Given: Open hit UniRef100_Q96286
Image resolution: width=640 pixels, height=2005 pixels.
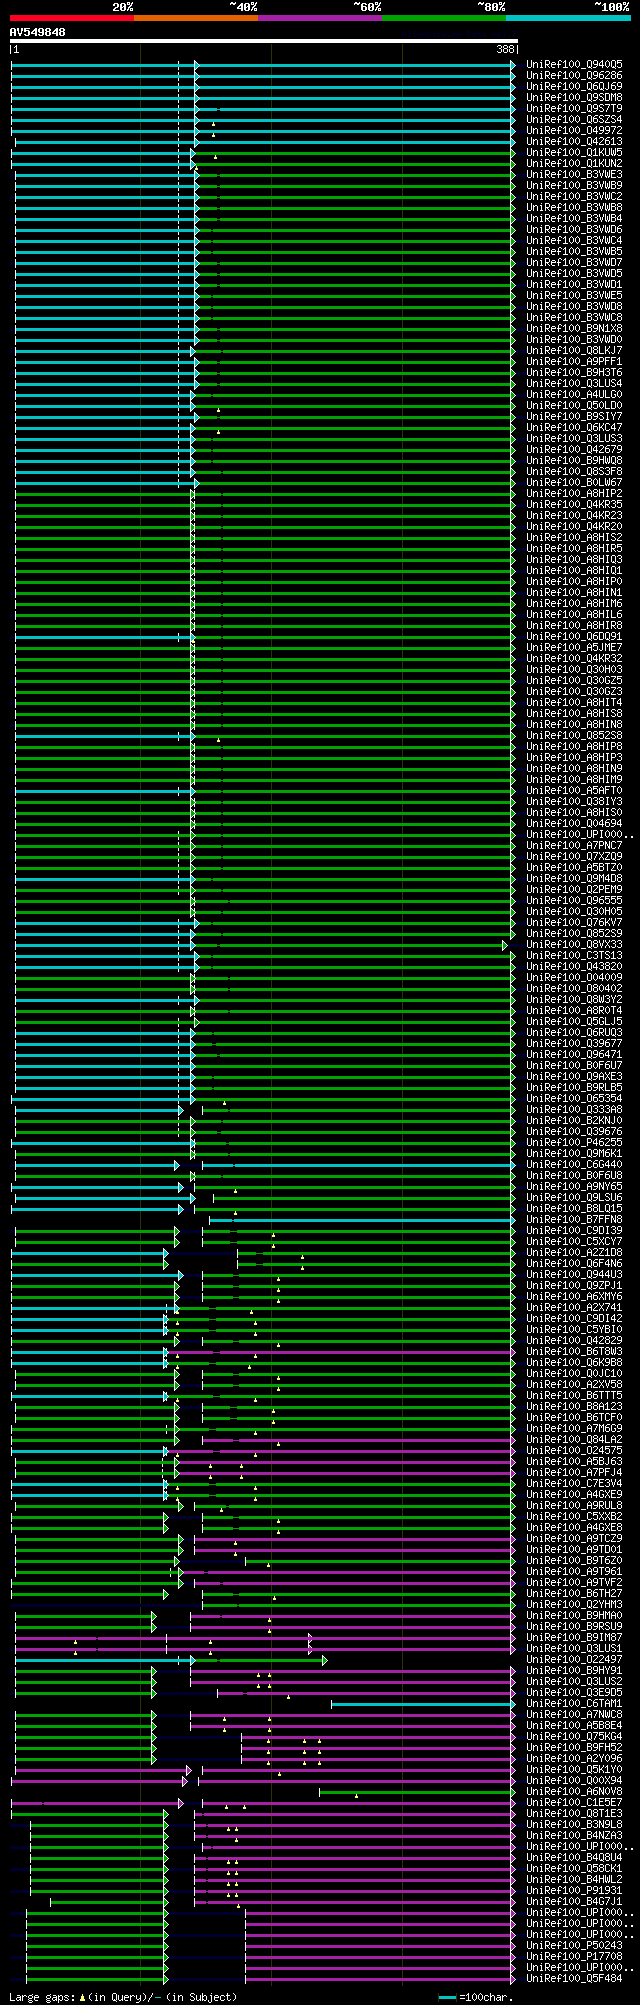Looking at the screenshot, I should coord(574,75).
